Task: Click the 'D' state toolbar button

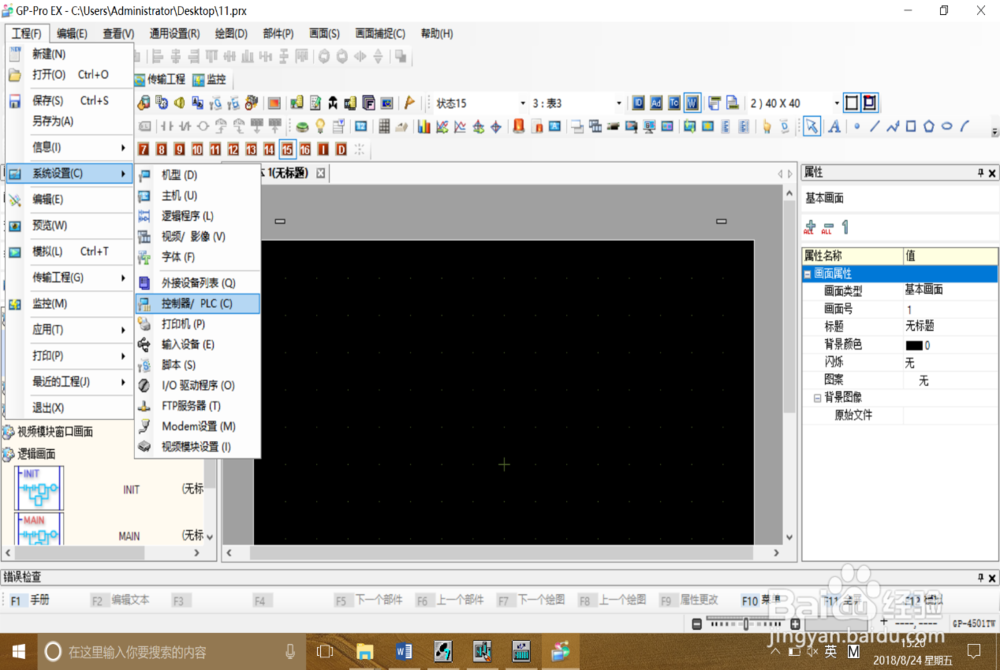Action: (341, 149)
